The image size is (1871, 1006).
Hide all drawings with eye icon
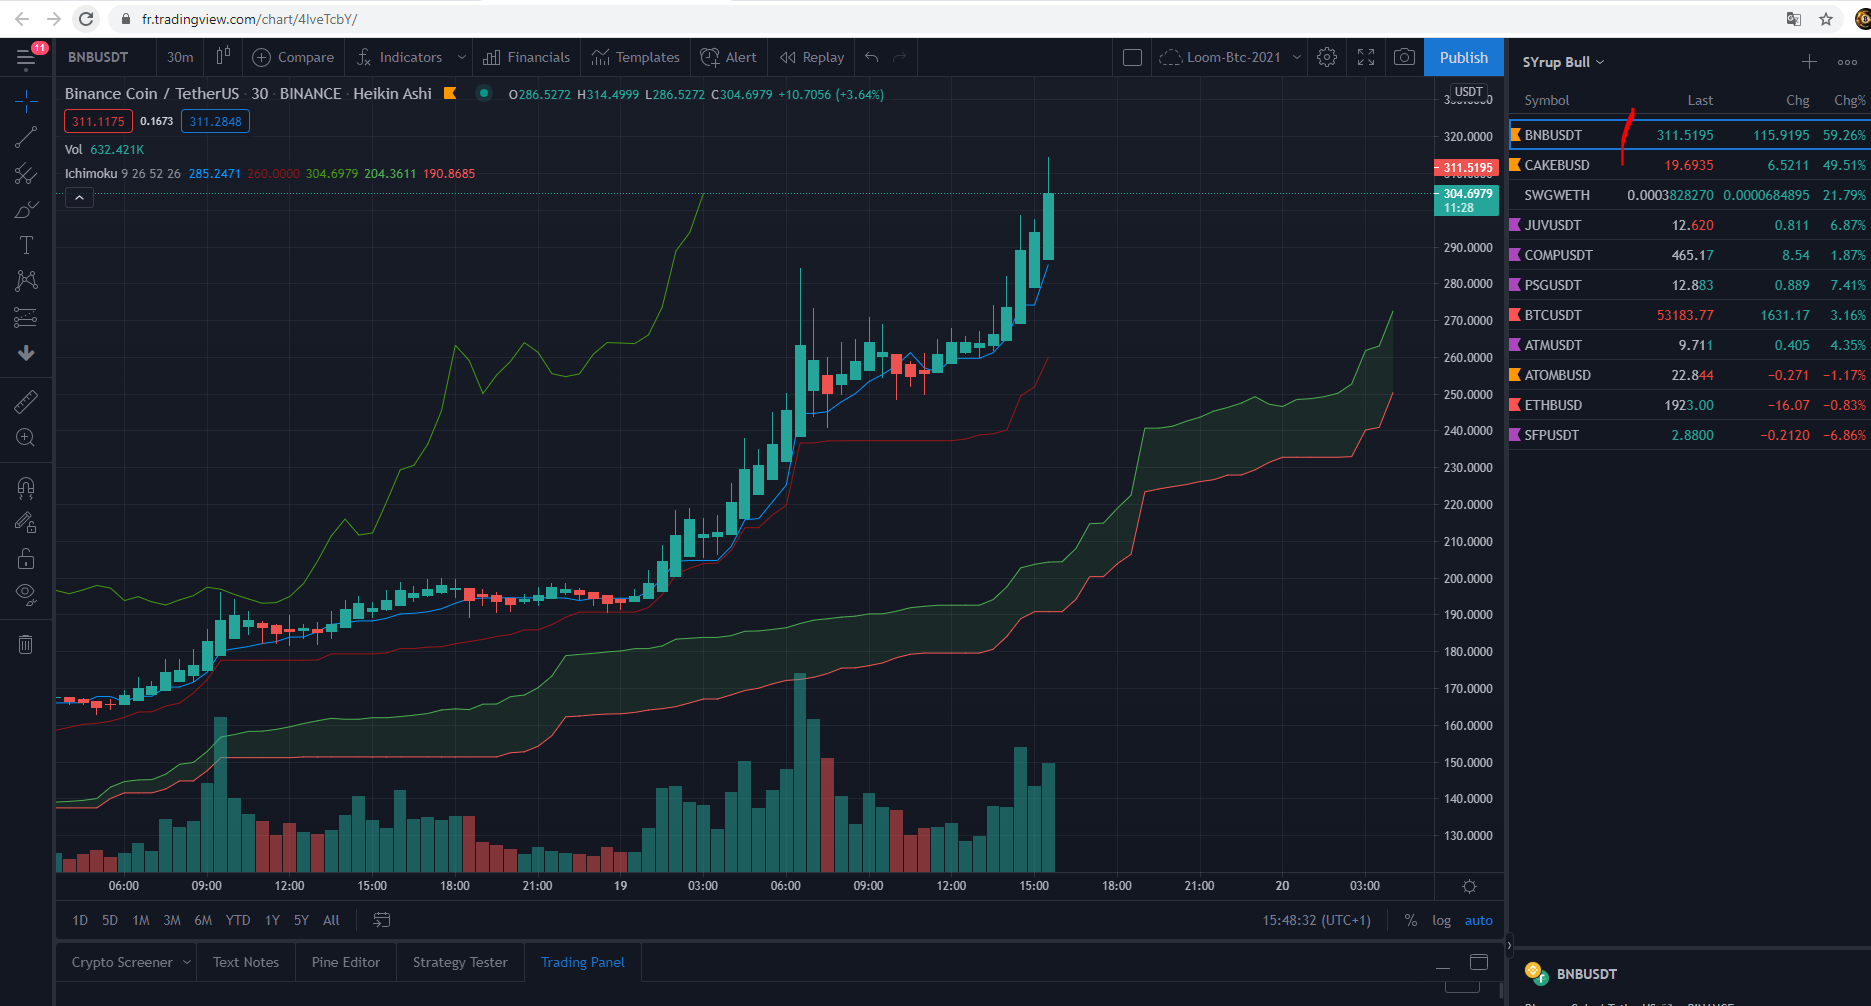pos(26,594)
